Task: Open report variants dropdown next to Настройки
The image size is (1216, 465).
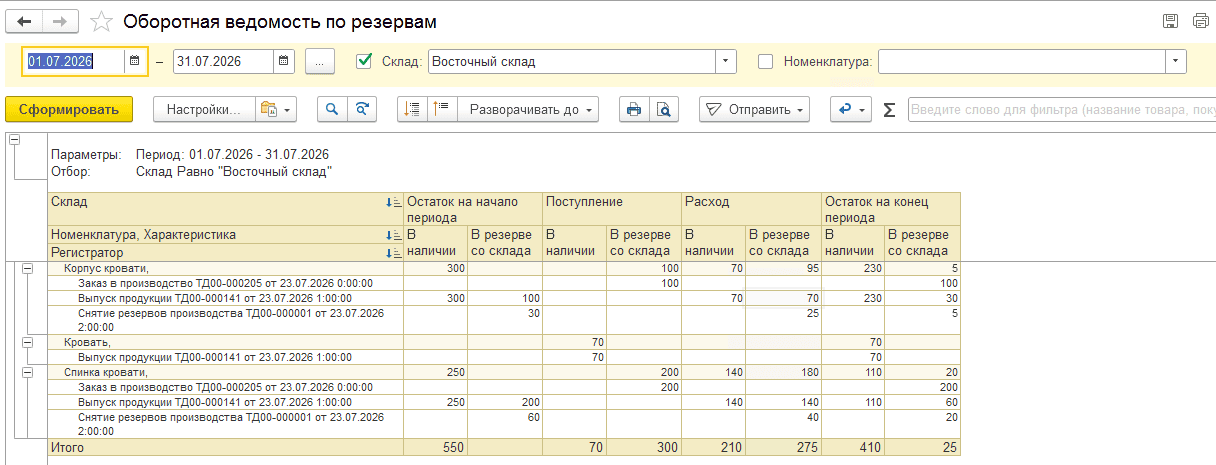Action: click(276, 109)
